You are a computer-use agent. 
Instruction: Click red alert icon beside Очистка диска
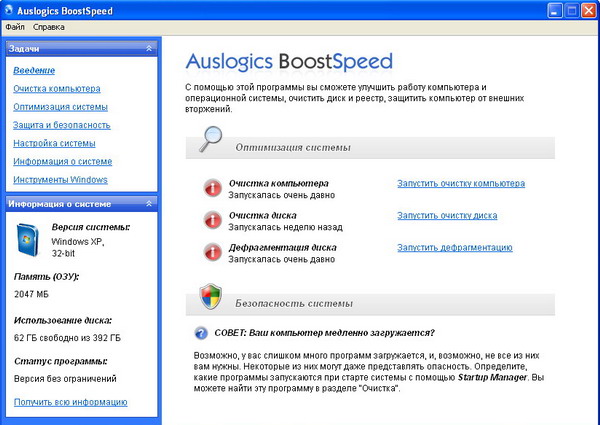212,220
